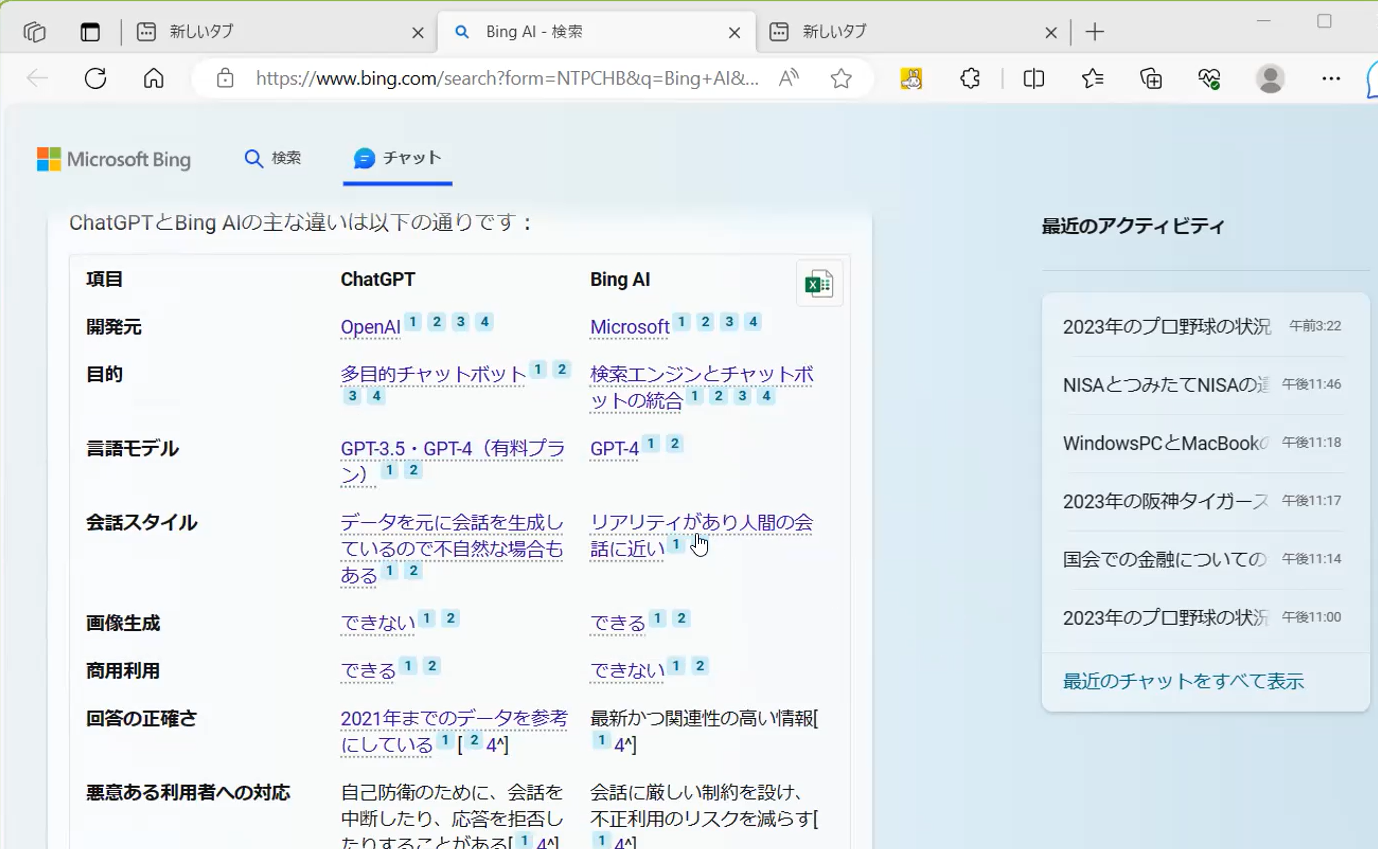The image size is (1378, 849).
Task: Open the OpenAI link
Action: [370, 327]
